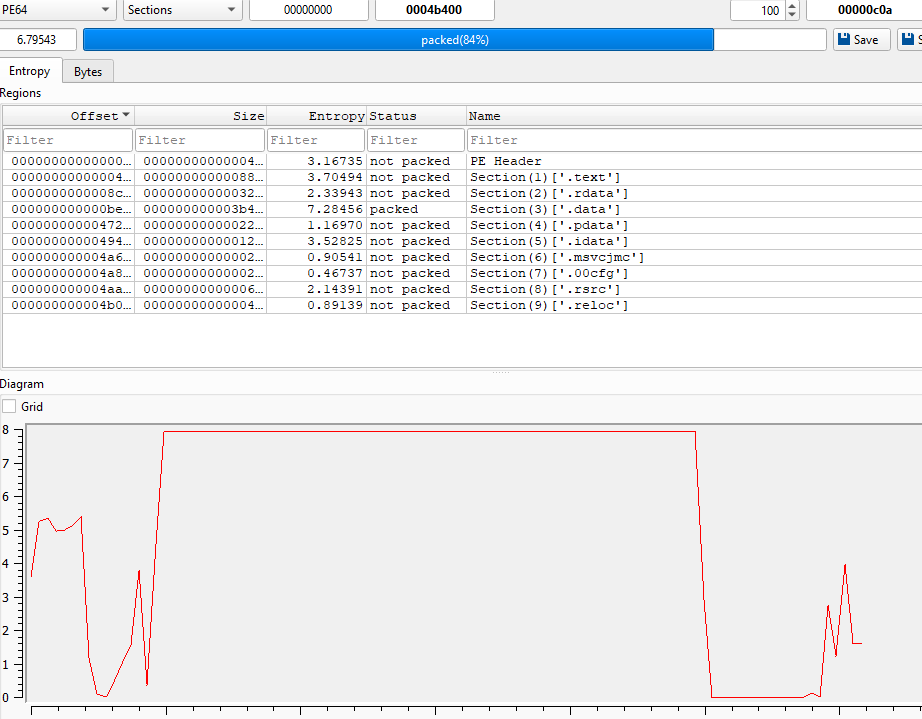This screenshot has height=719, width=922.
Task: Select the Section(8)['.rsrc'] row
Action: (x=462, y=289)
